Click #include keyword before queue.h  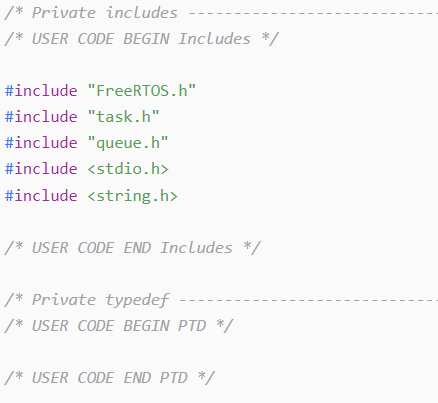tap(41, 143)
